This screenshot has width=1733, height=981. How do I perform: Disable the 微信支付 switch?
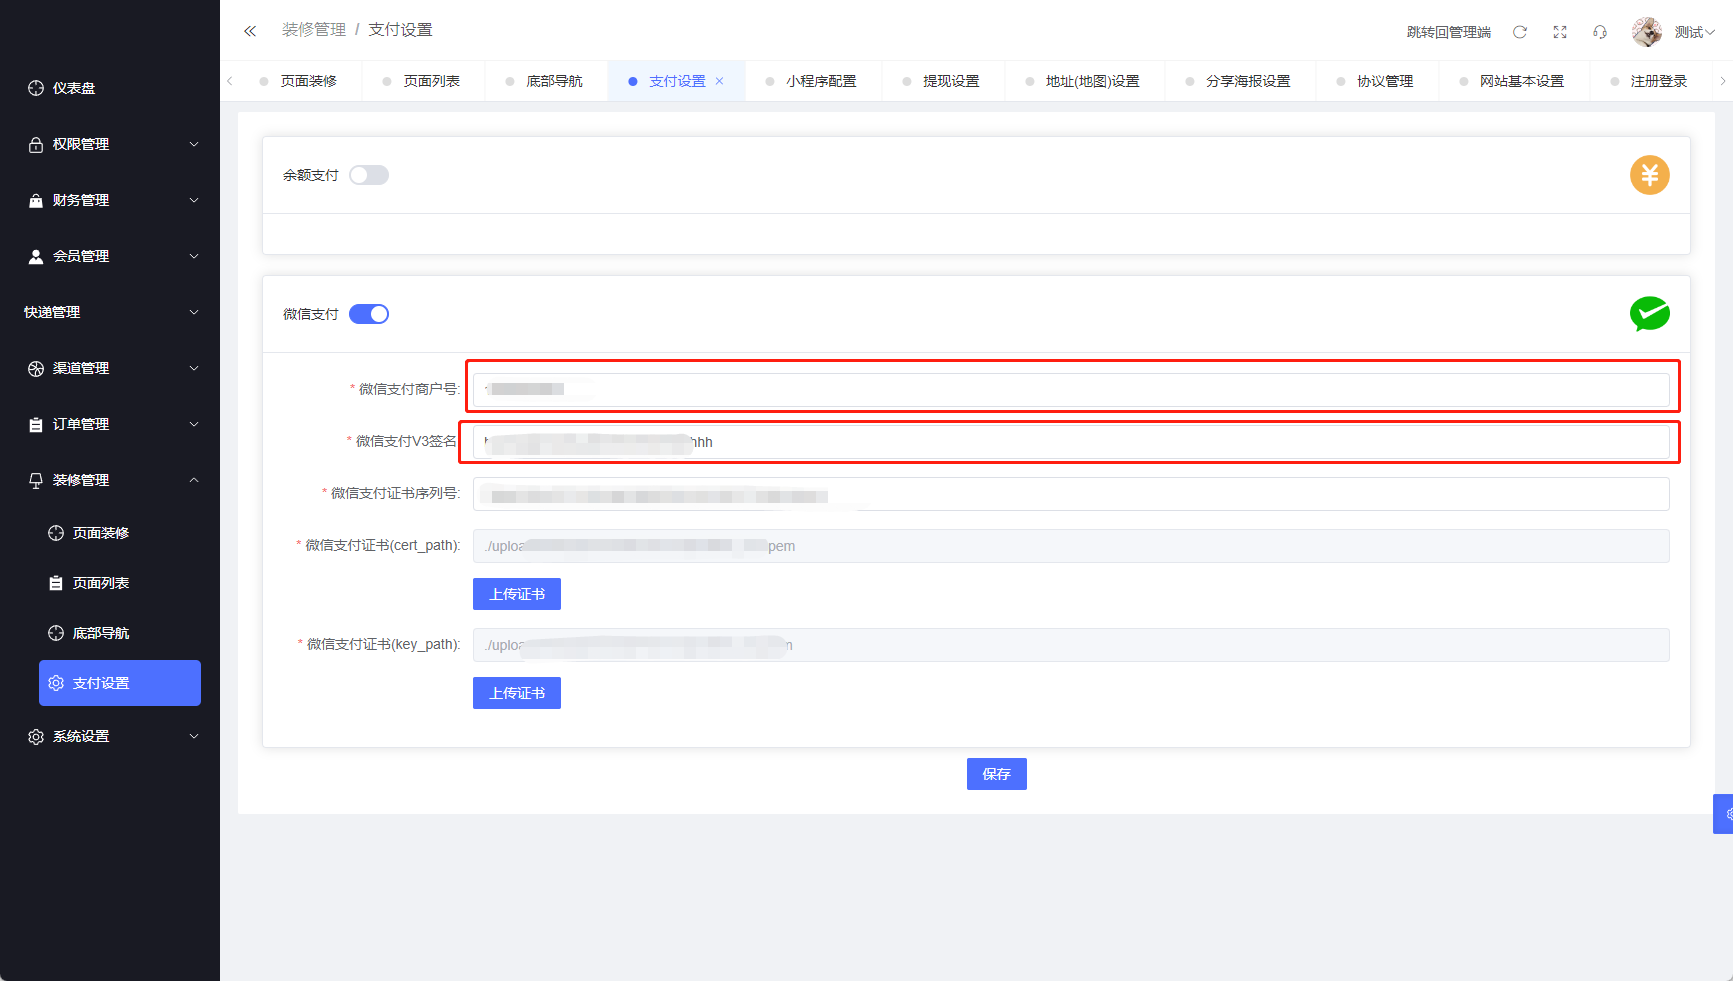[369, 314]
